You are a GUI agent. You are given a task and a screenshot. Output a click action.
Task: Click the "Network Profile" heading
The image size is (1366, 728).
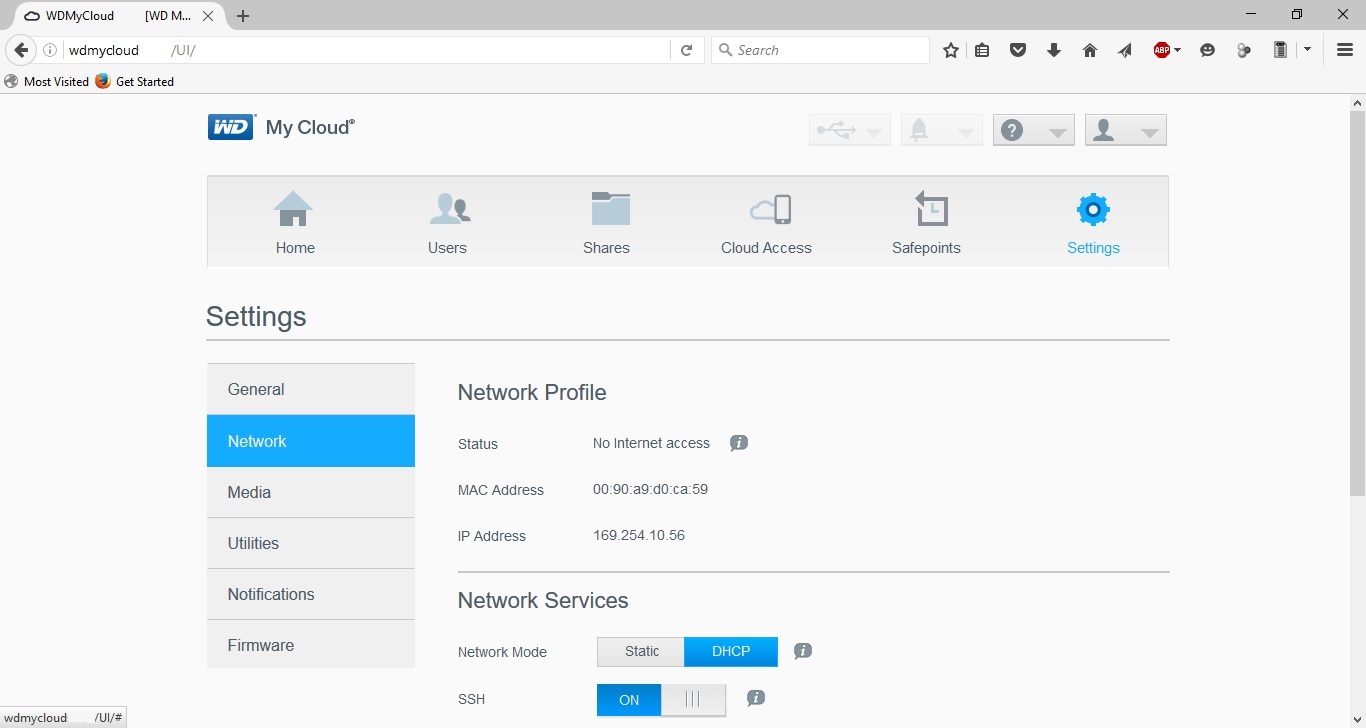[x=532, y=392]
